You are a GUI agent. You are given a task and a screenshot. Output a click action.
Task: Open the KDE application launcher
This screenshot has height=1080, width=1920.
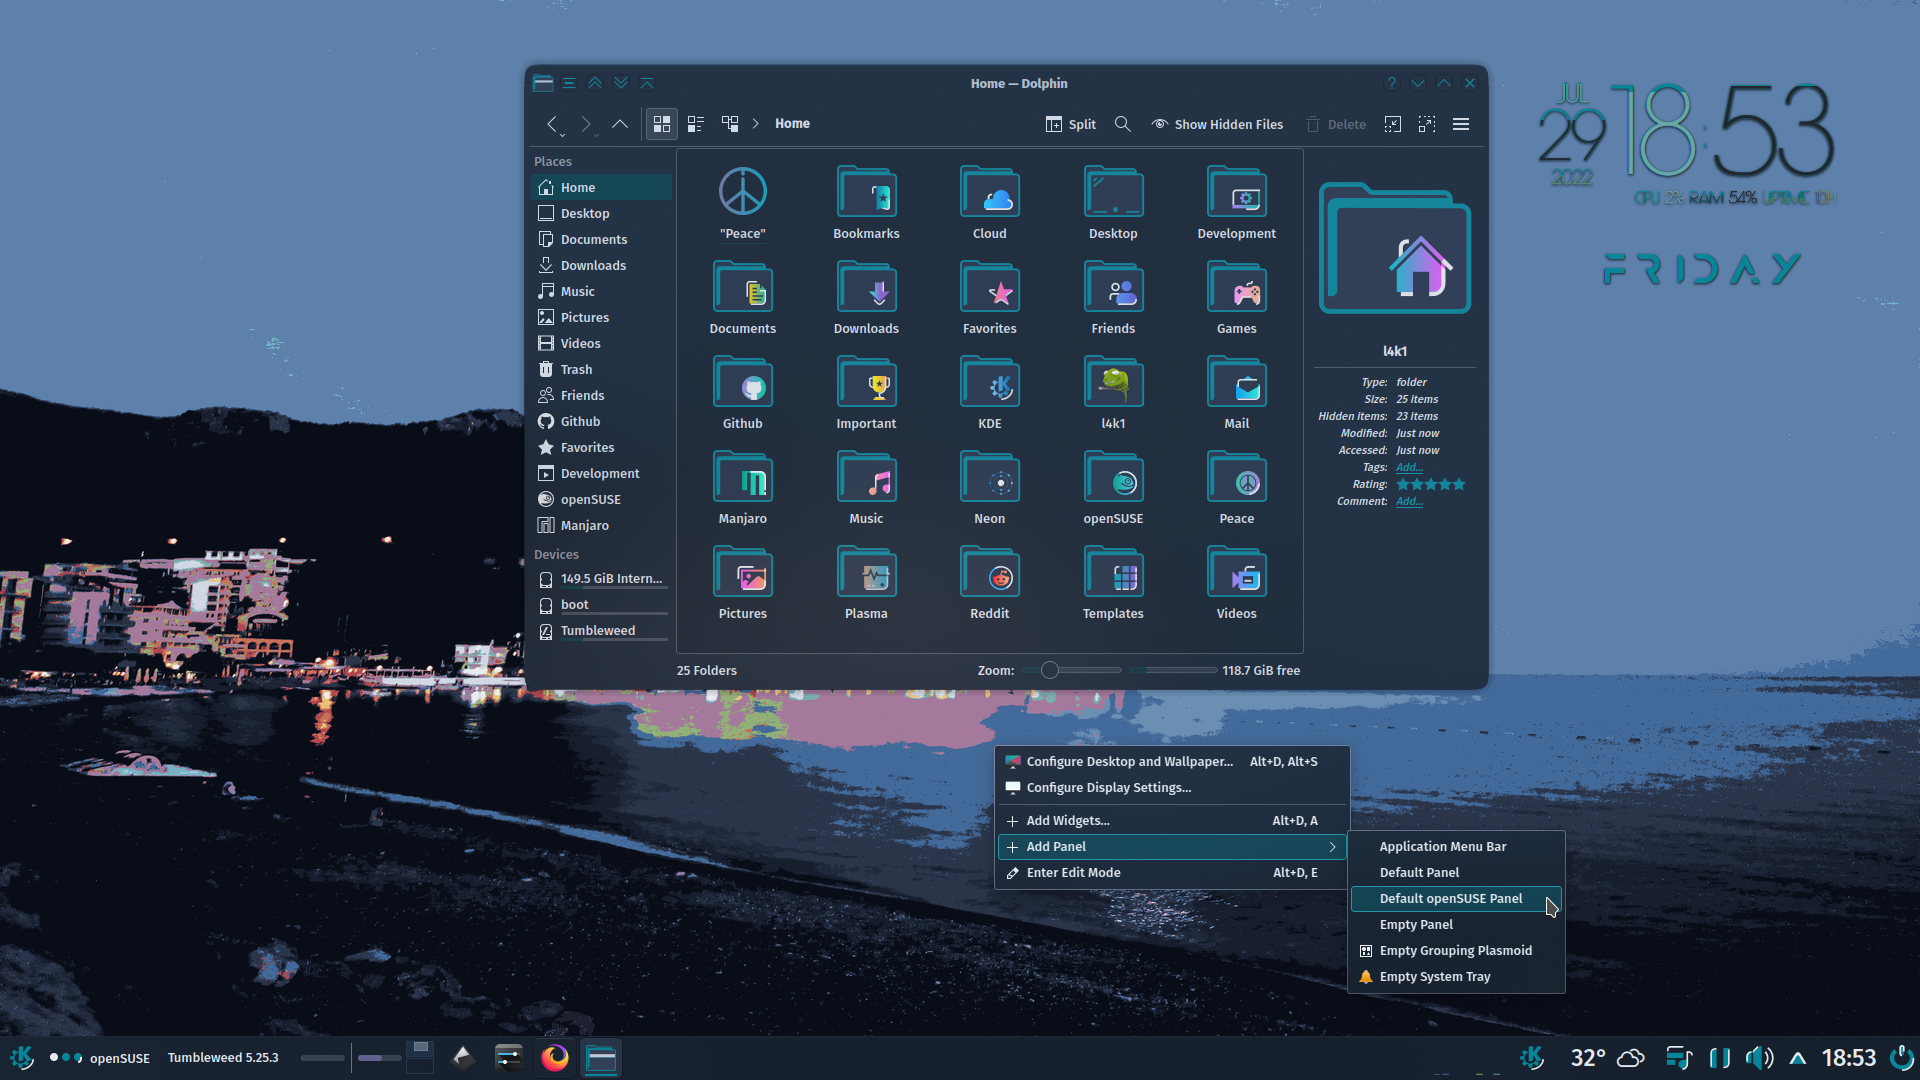click(x=21, y=1057)
